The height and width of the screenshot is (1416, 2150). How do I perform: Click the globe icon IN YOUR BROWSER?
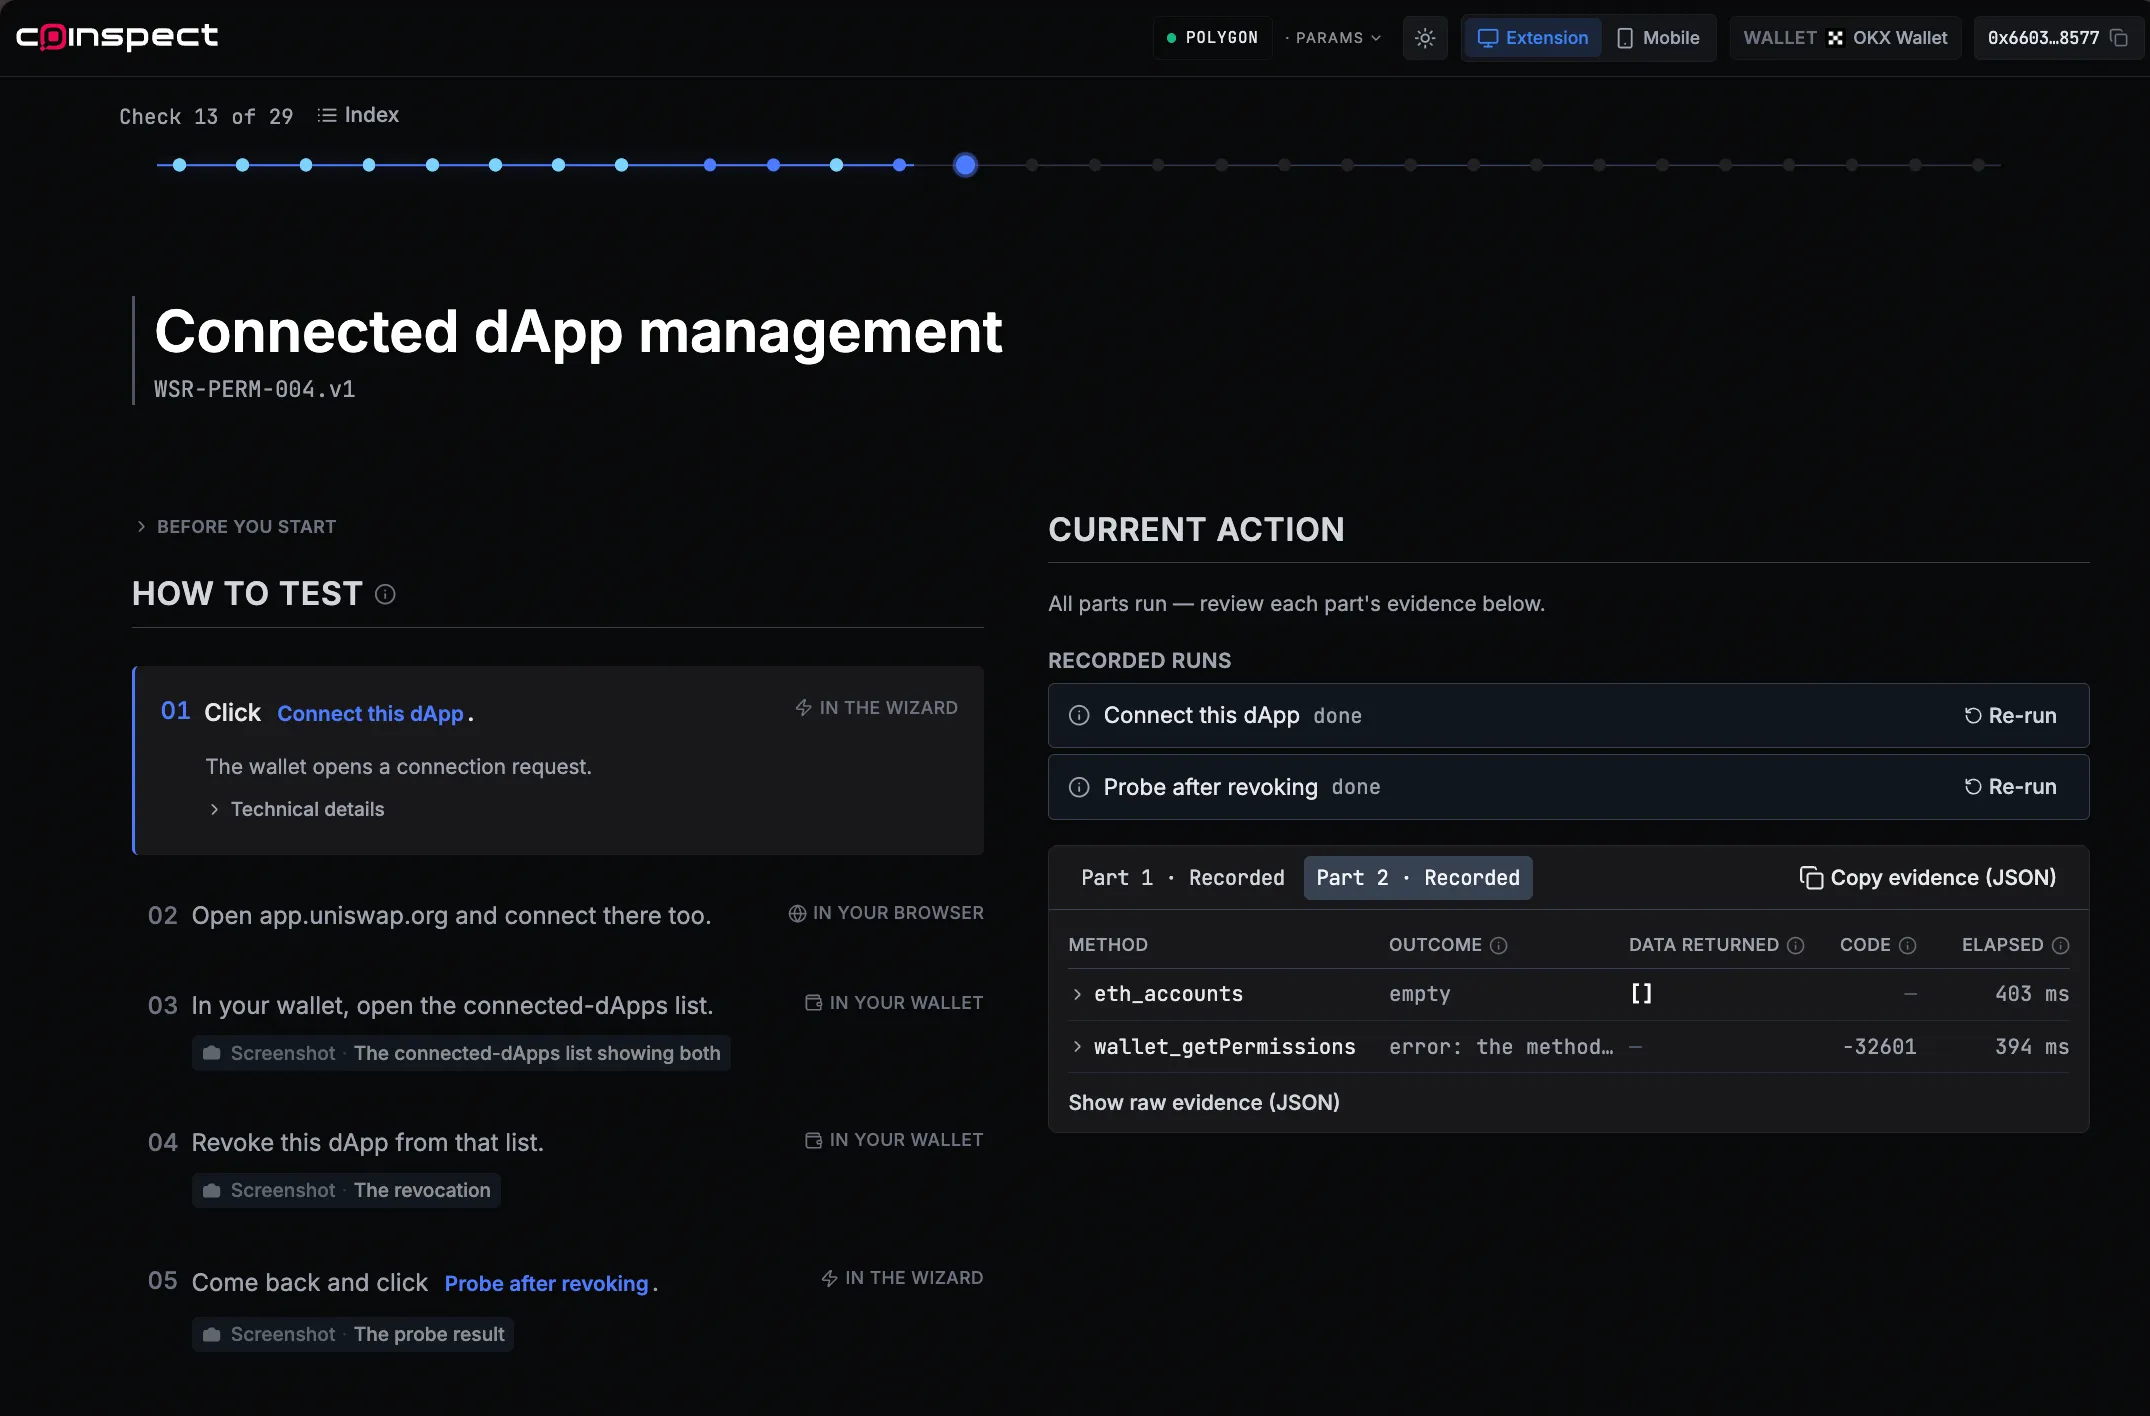coord(797,913)
